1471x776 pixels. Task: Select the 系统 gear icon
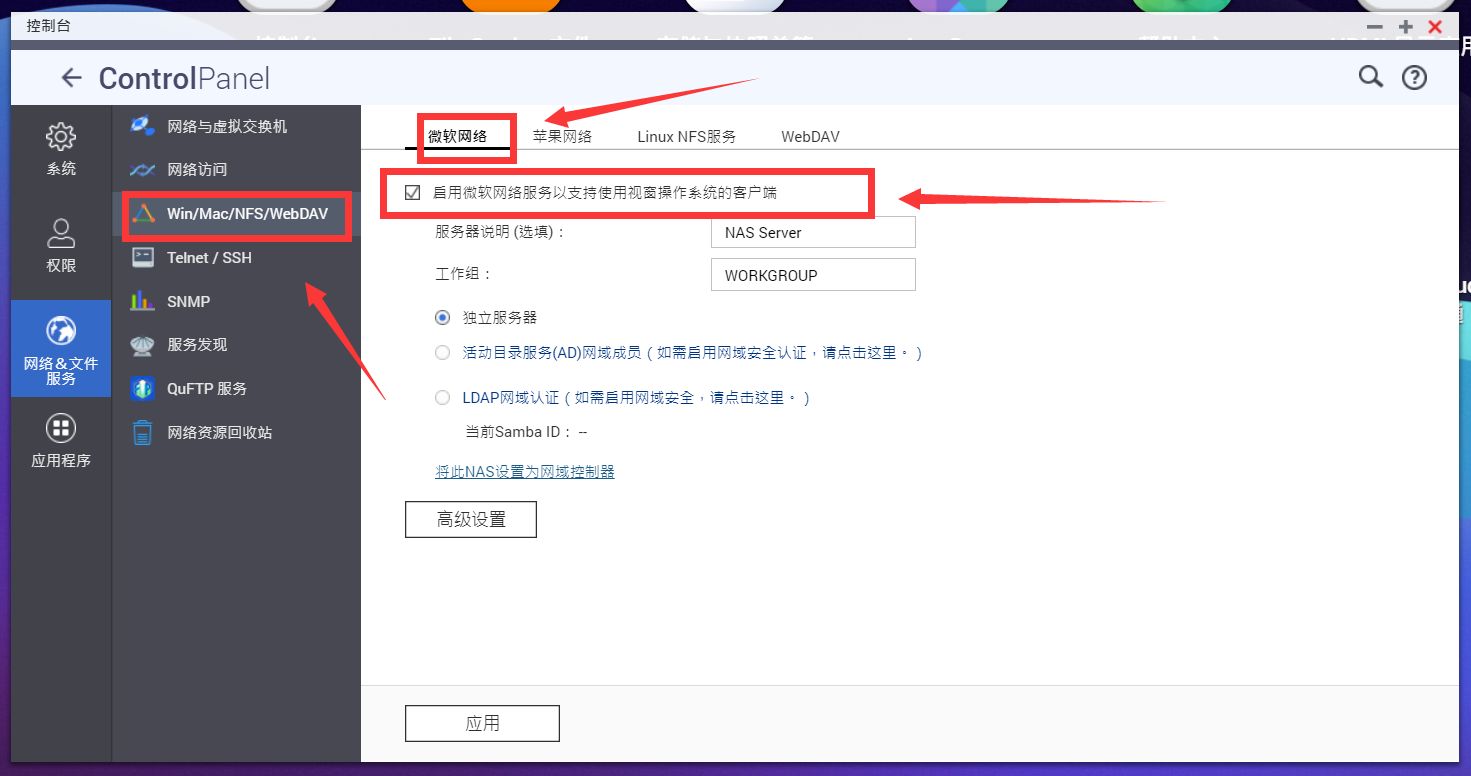(61, 137)
